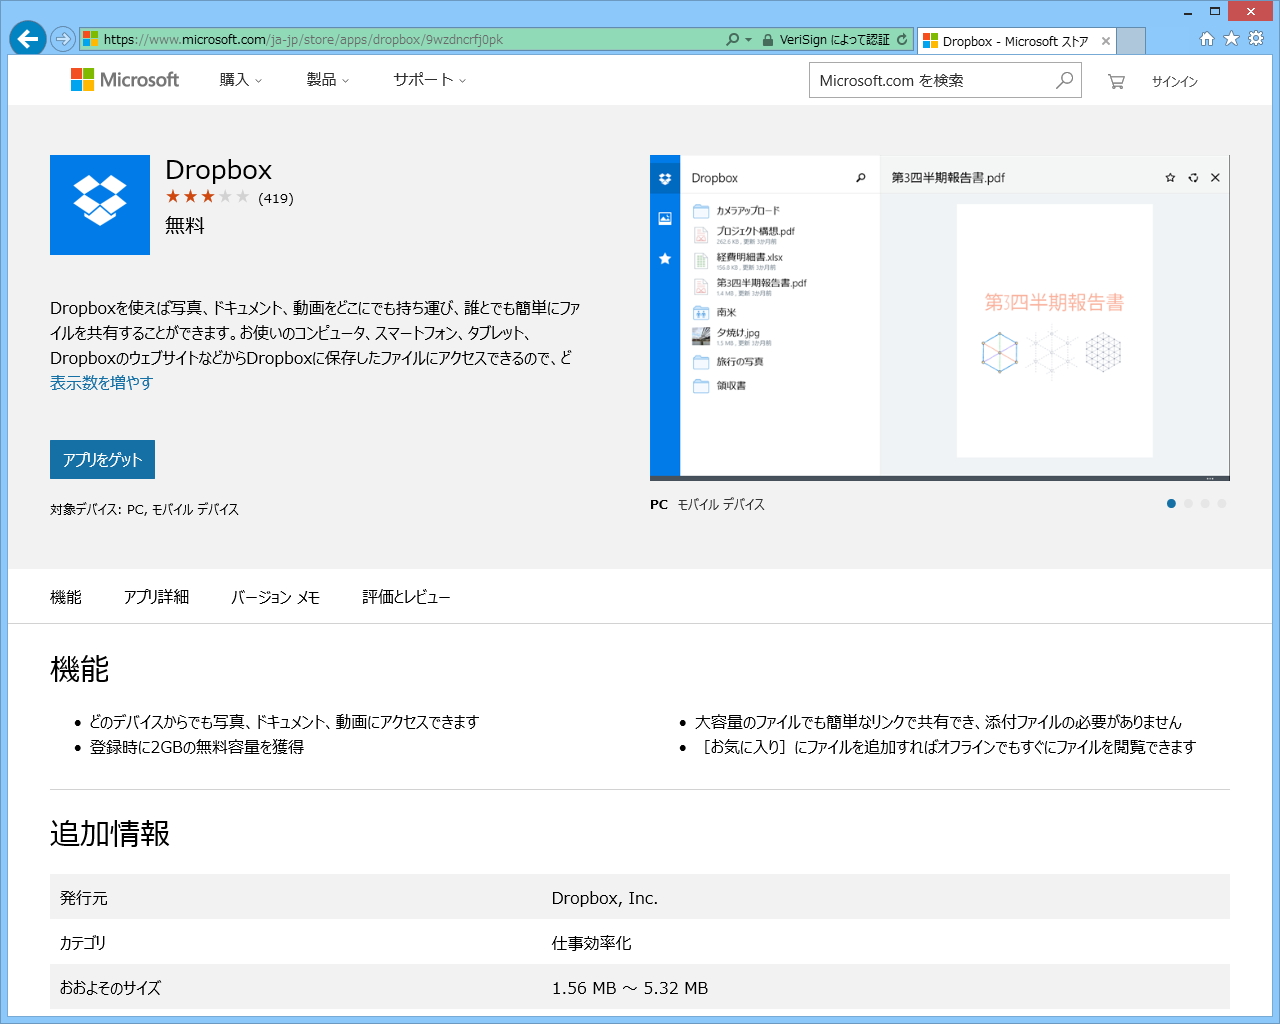Image resolution: width=1280 pixels, height=1024 pixels.
Task: Refresh the page with the reload icon
Action: click(902, 40)
